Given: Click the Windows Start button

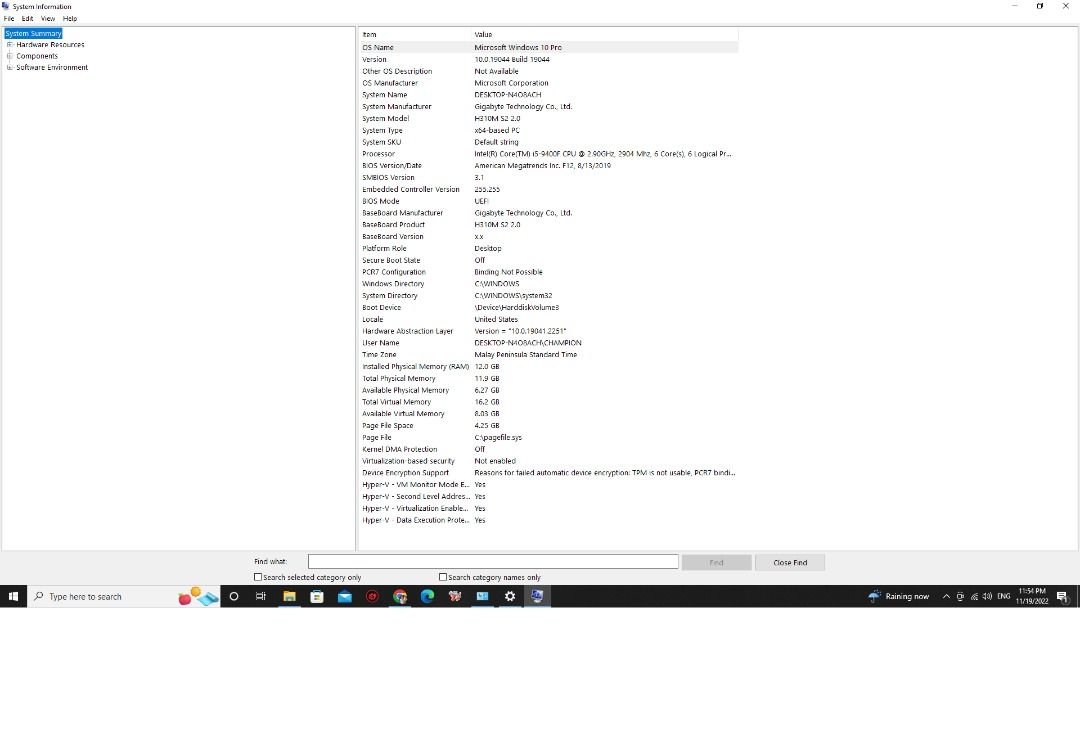Looking at the screenshot, I should (13, 596).
